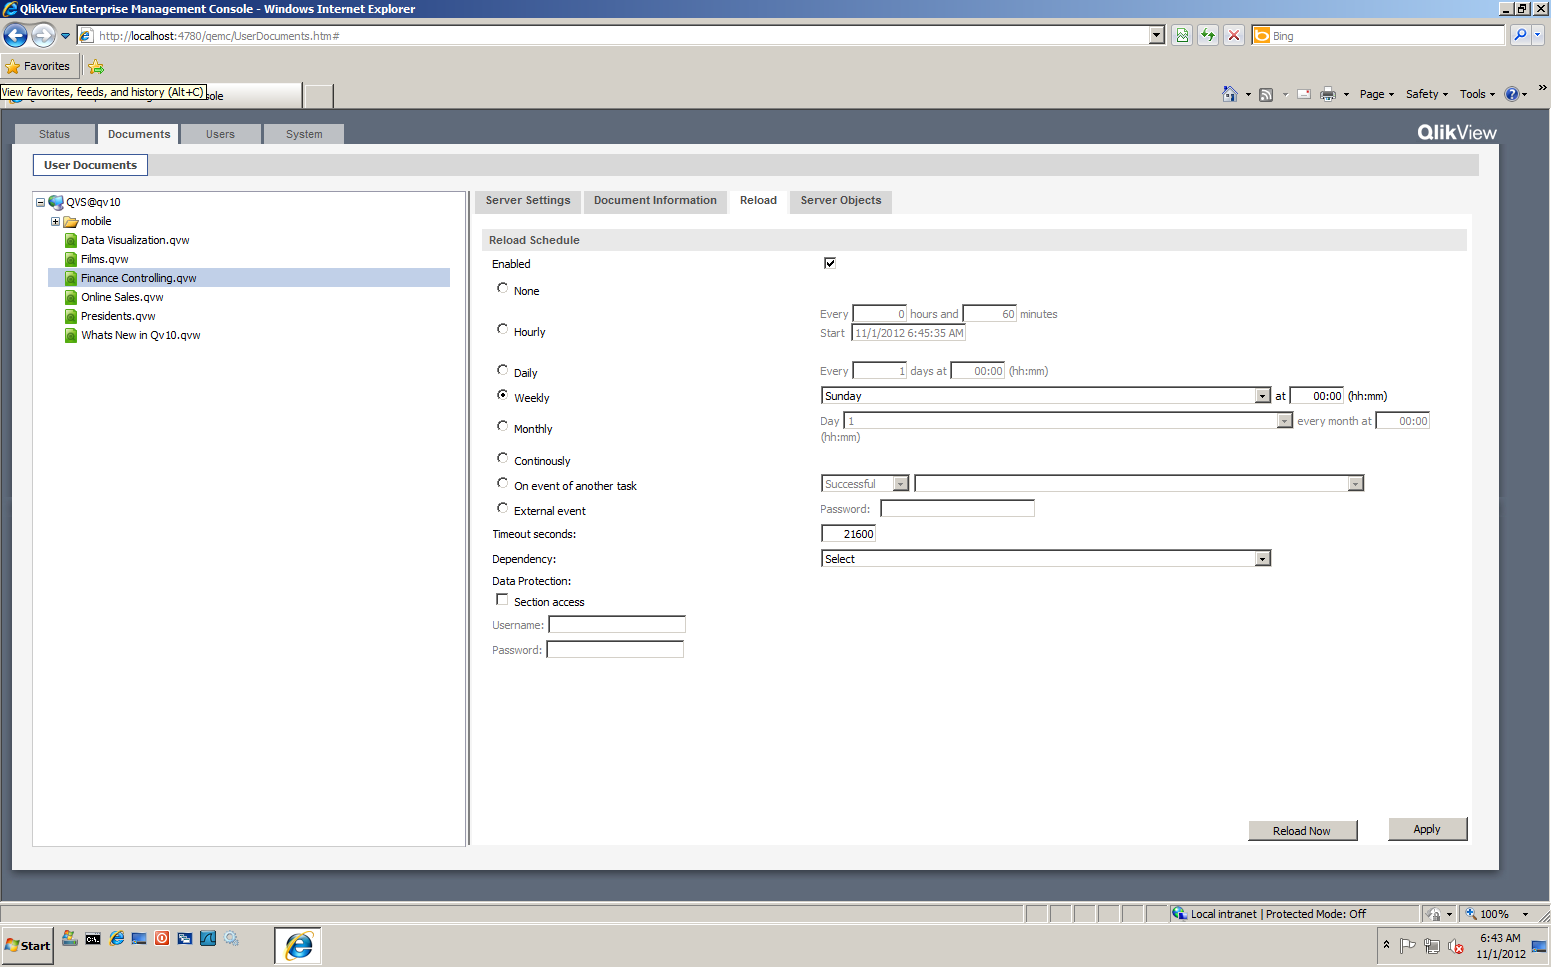The image size is (1551, 967).
Task: Open Windows Start menu
Action: [27, 945]
